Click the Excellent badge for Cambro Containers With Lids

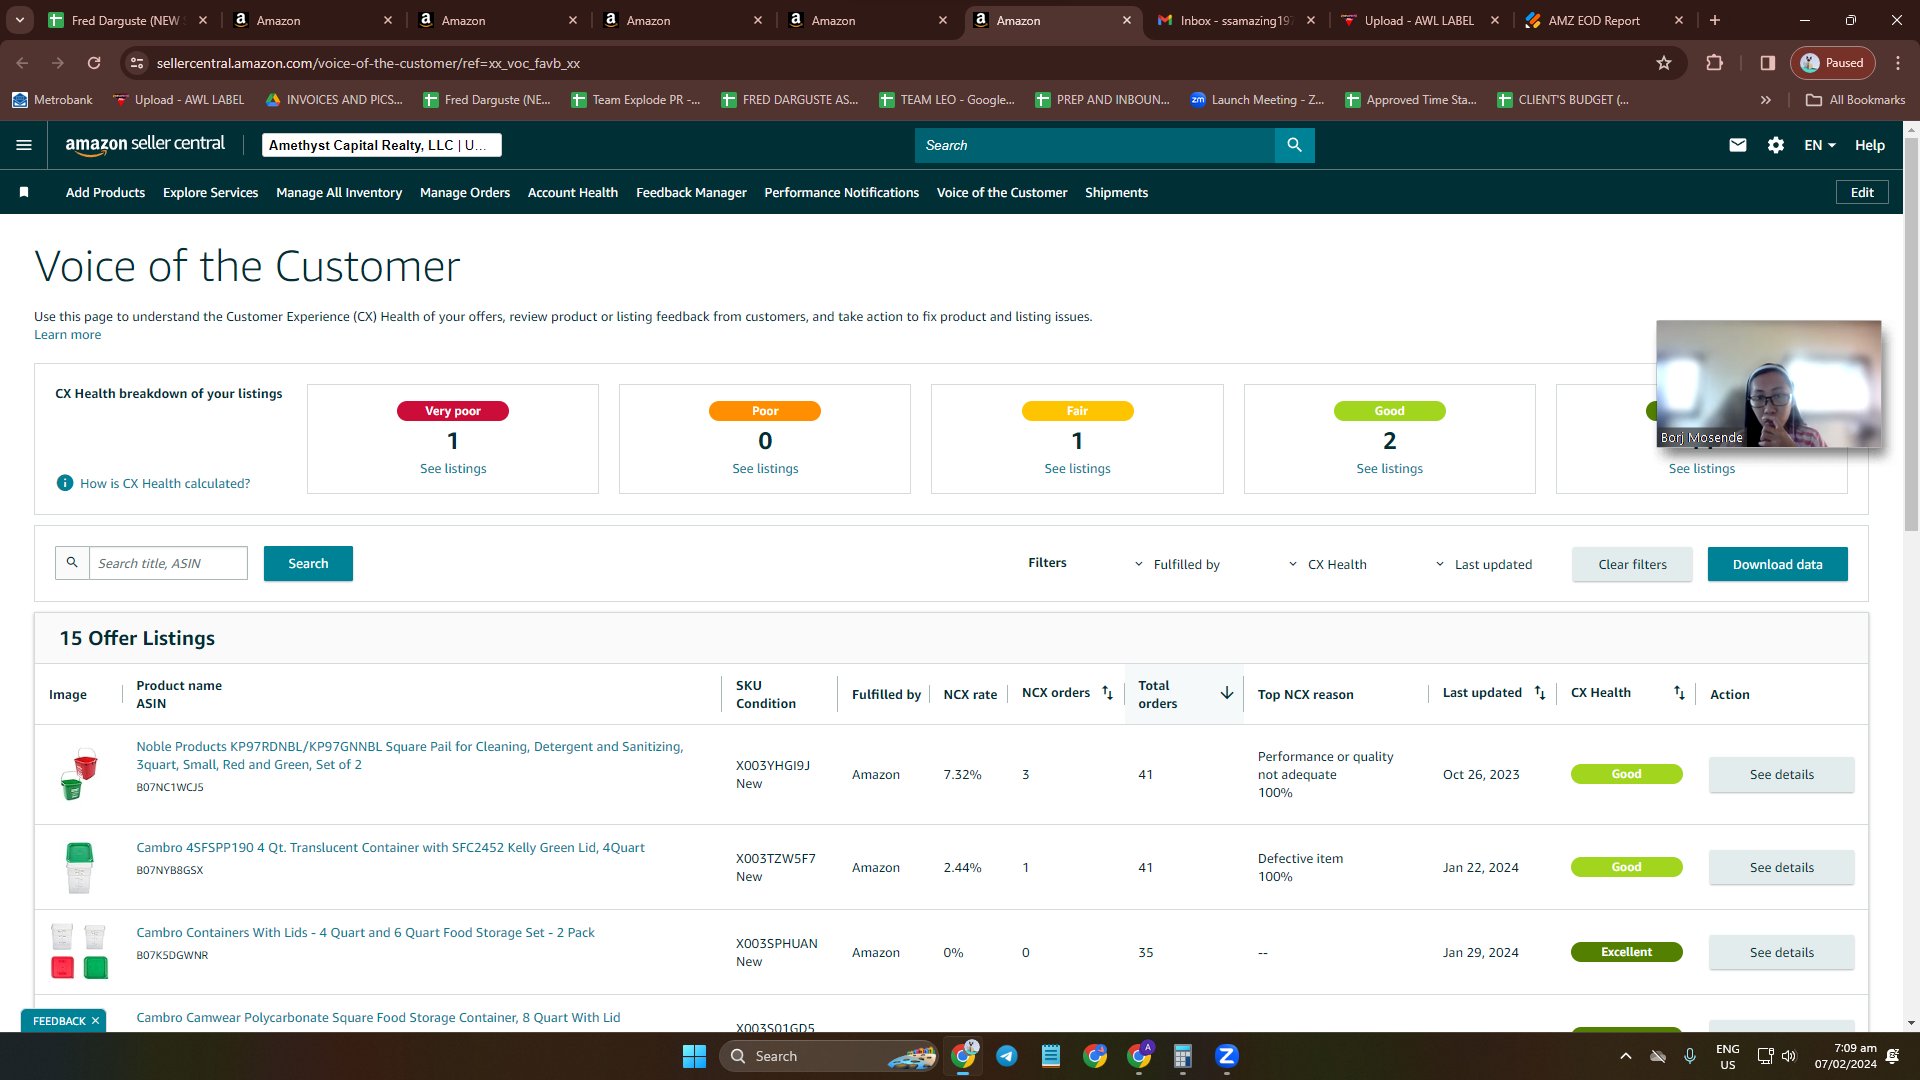(1626, 952)
